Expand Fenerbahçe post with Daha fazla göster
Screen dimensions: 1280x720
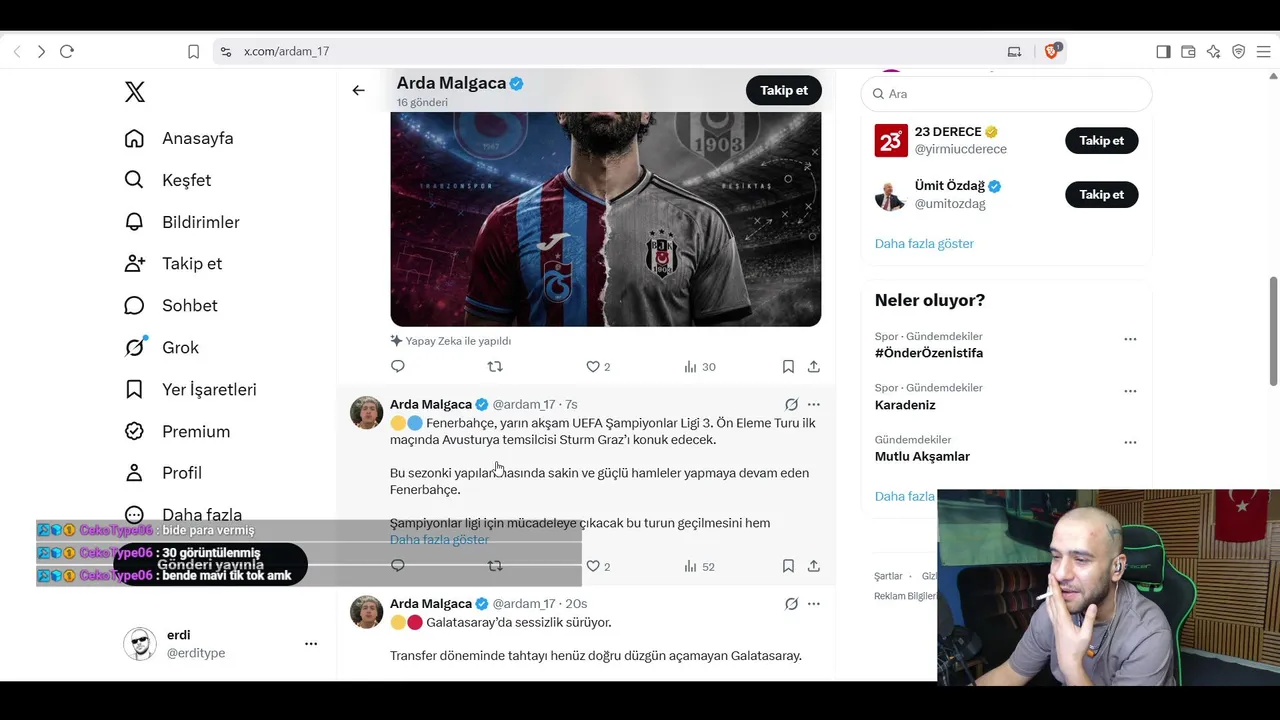[439, 540]
